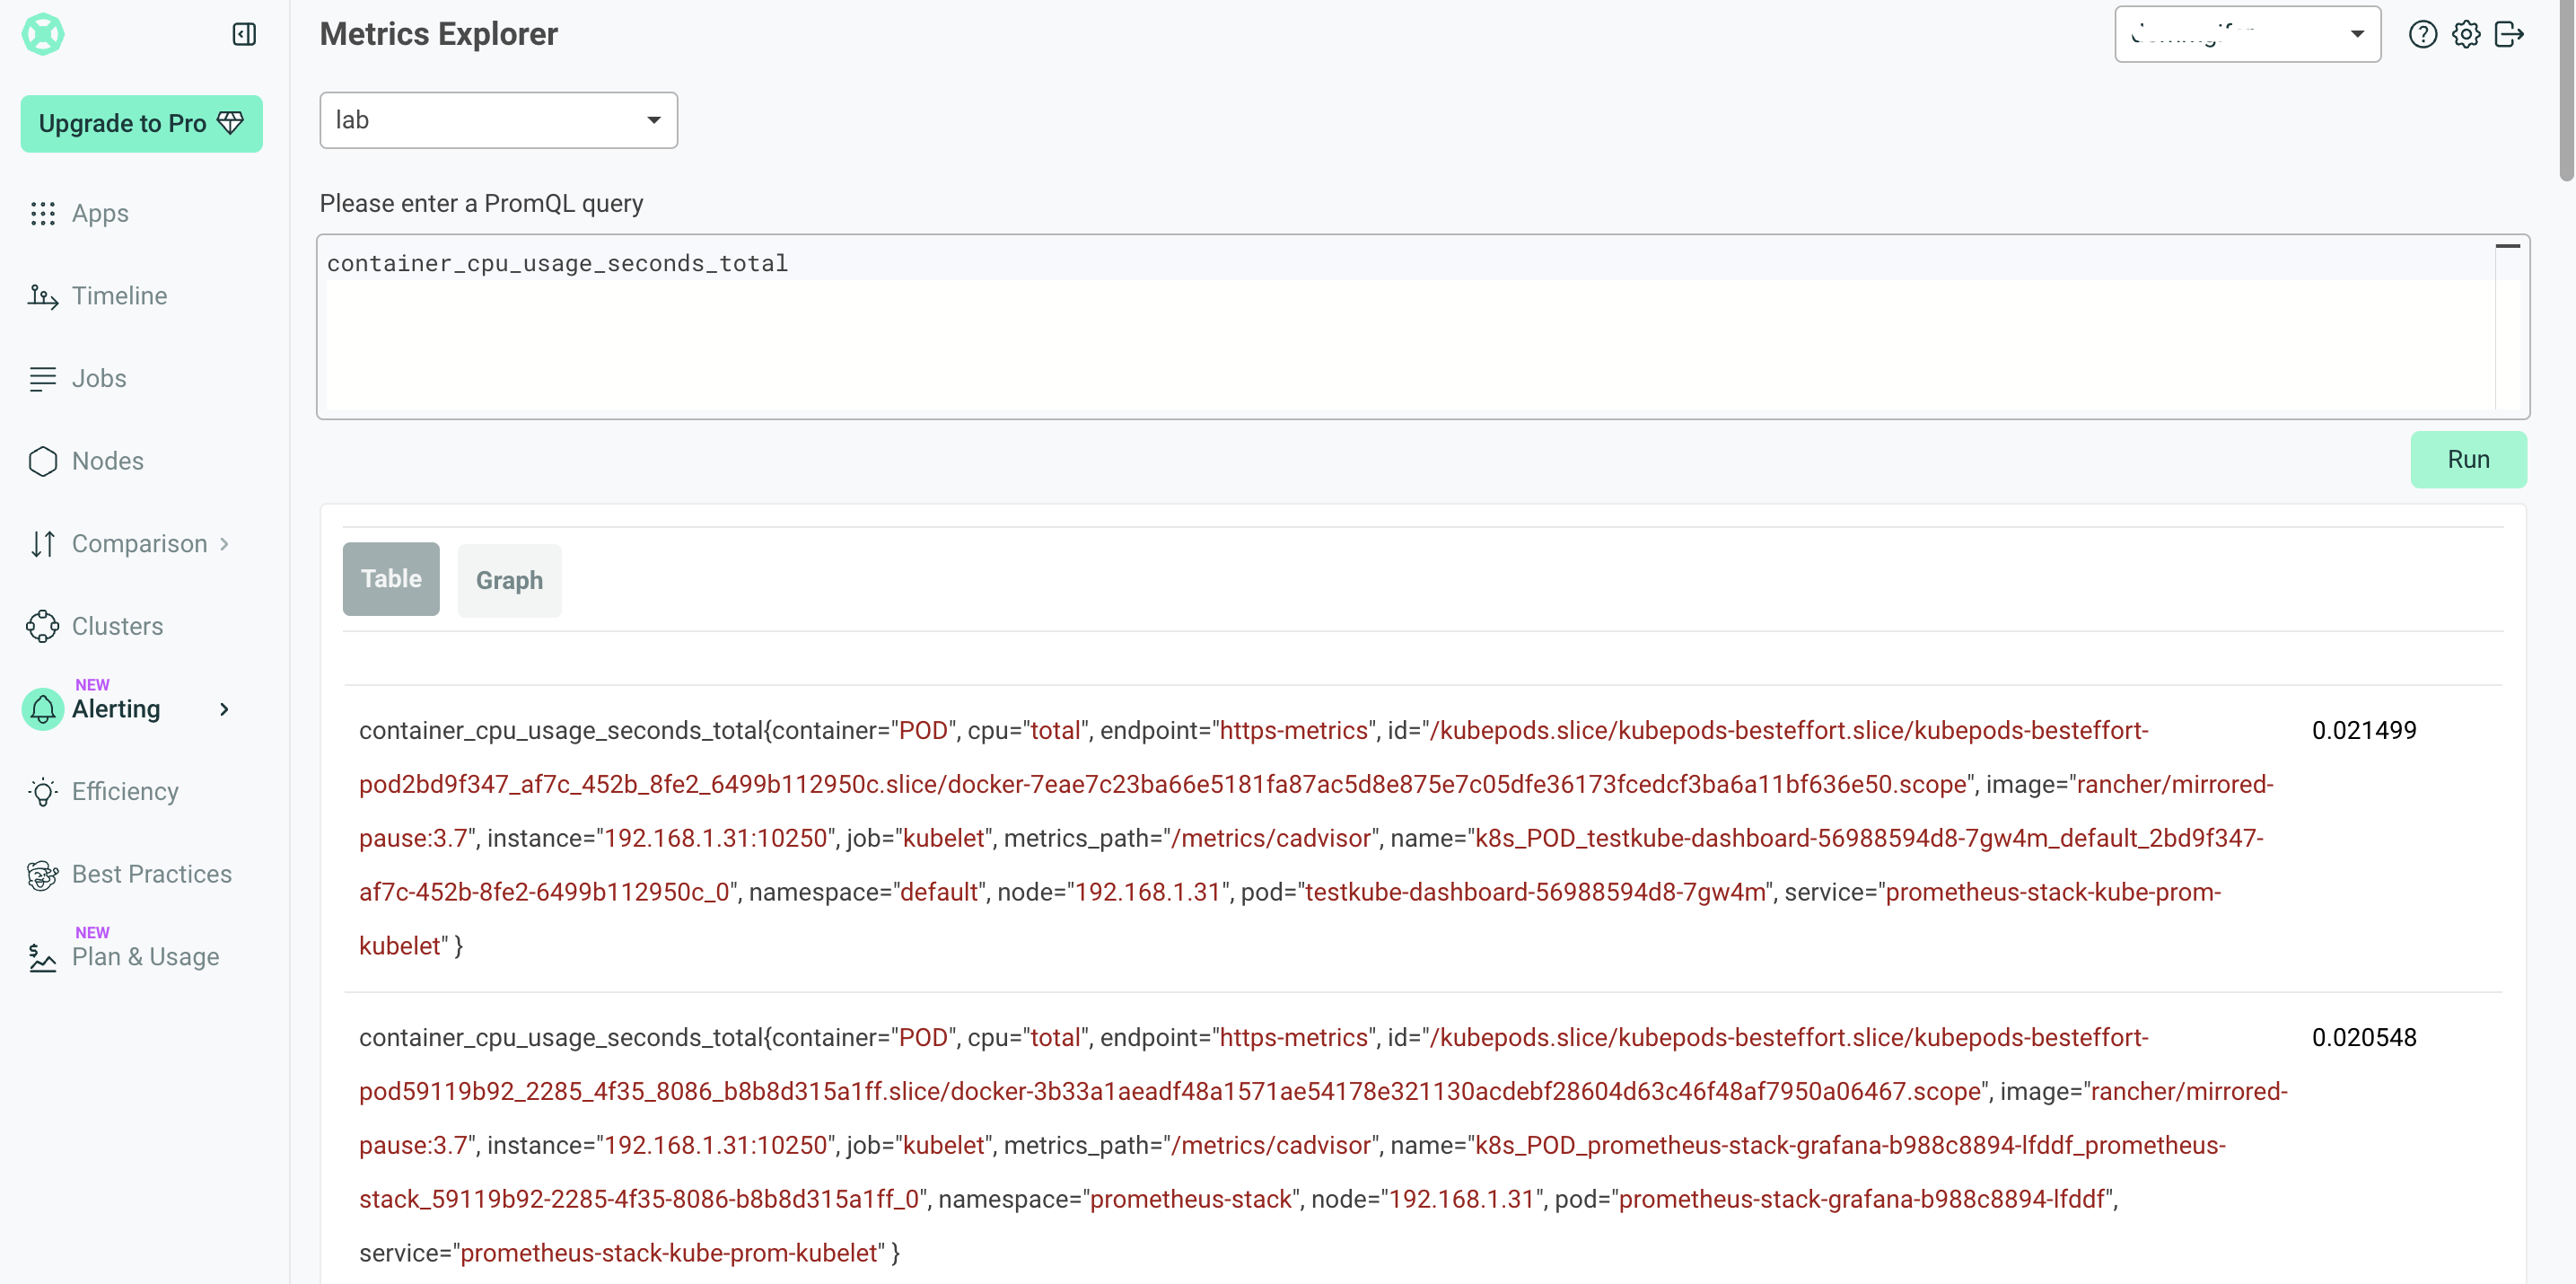2576x1284 pixels.
Task: Open the Plan & Usage page
Action: pyautogui.click(x=145, y=956)
